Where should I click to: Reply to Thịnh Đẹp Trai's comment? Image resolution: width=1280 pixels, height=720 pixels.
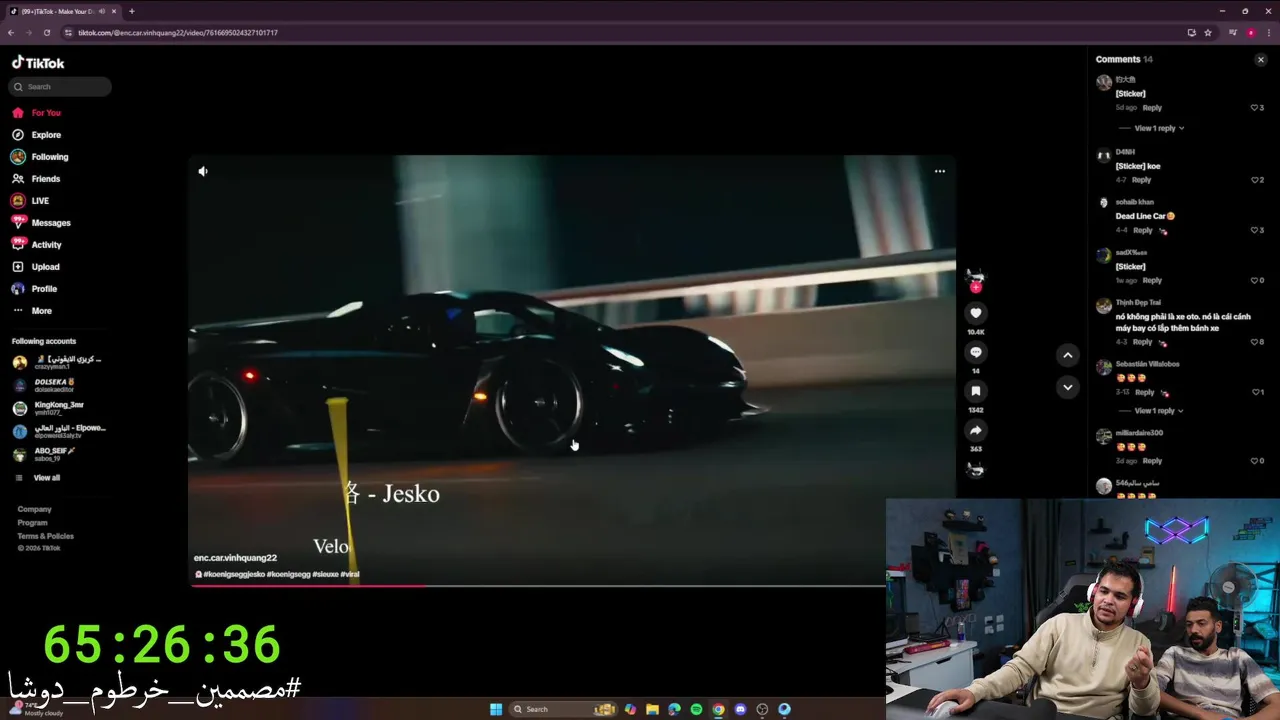pos(1143,342)
